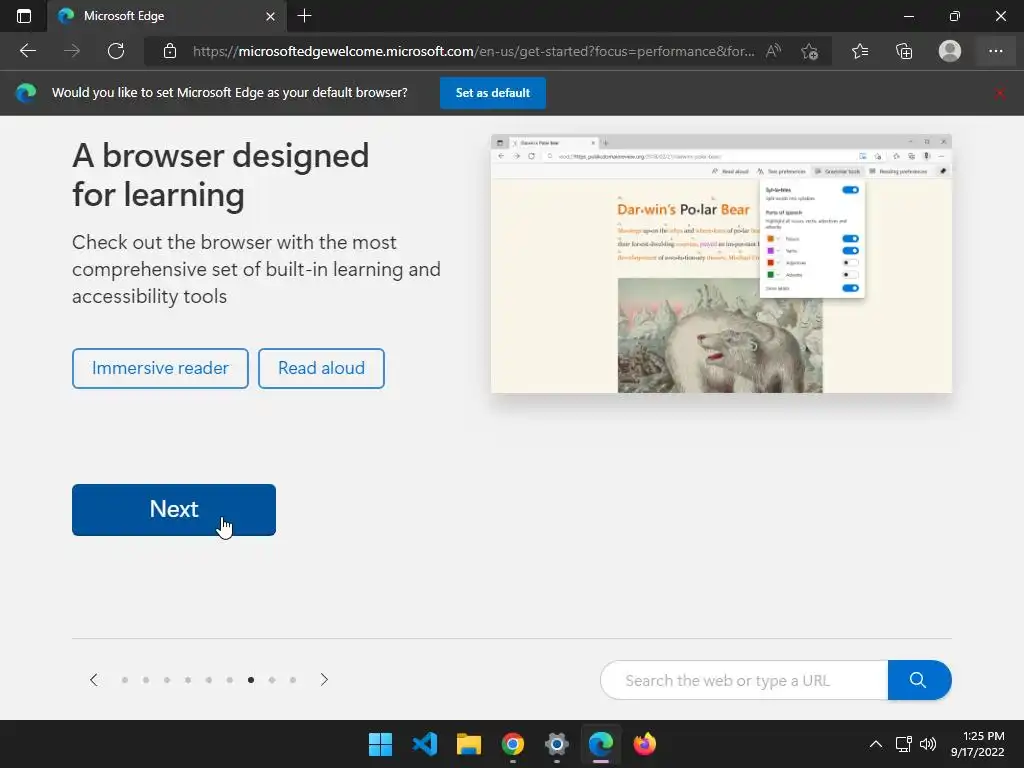View site information via lock icon

[x=170, y=51]
